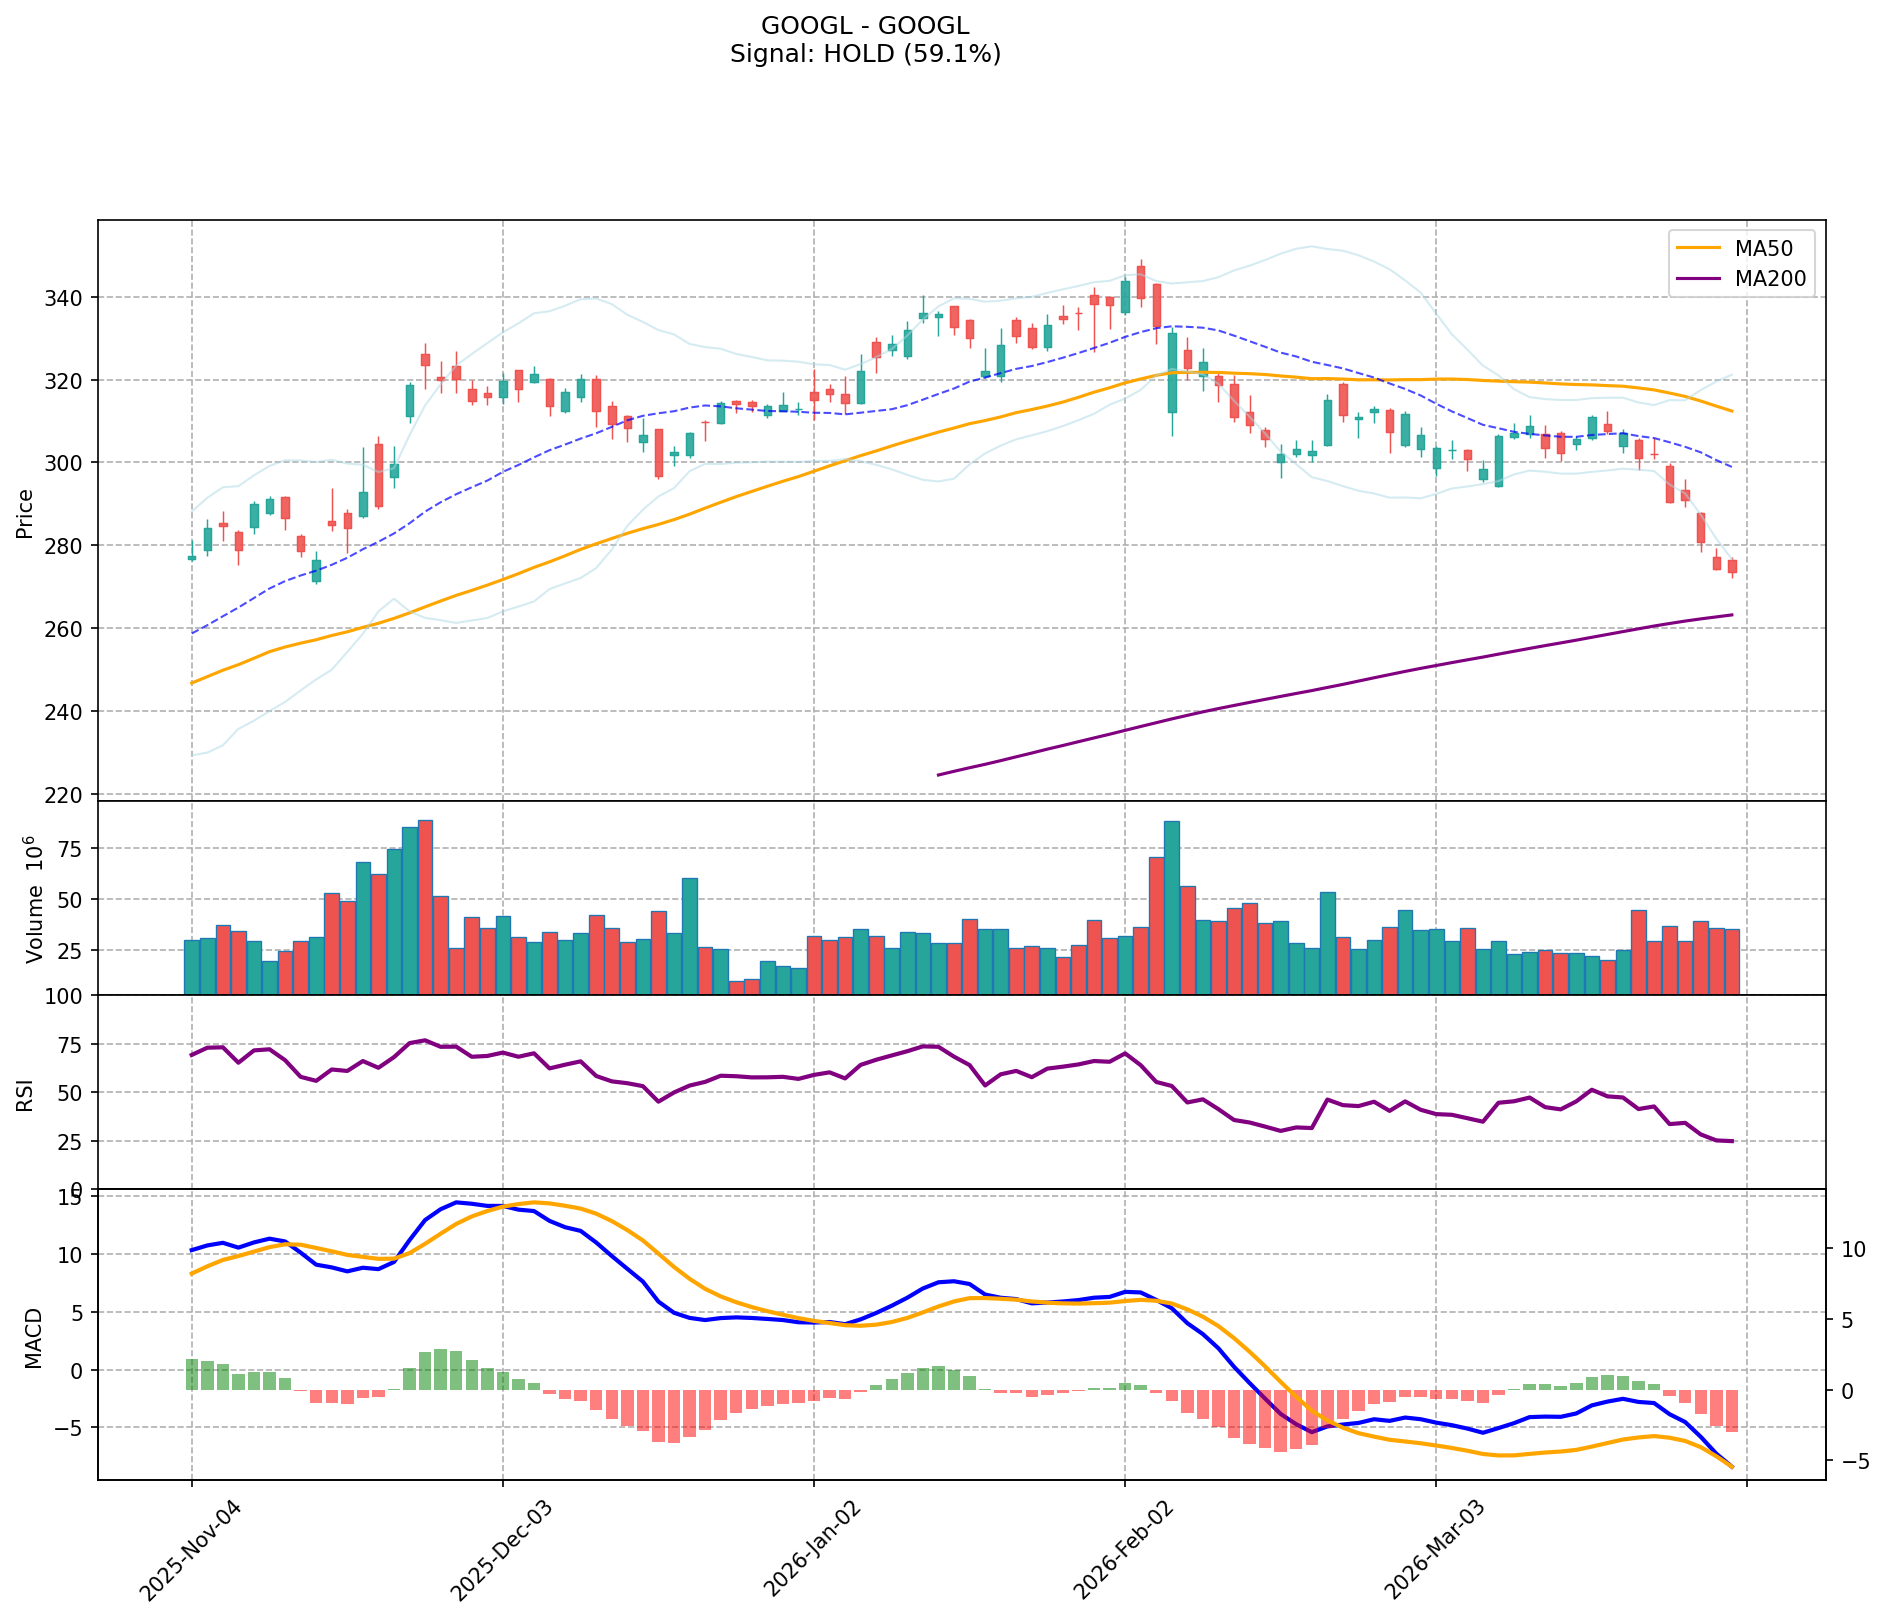Click the RSI axis label
This screenshot has width=1886, height=1619.
25,1094
